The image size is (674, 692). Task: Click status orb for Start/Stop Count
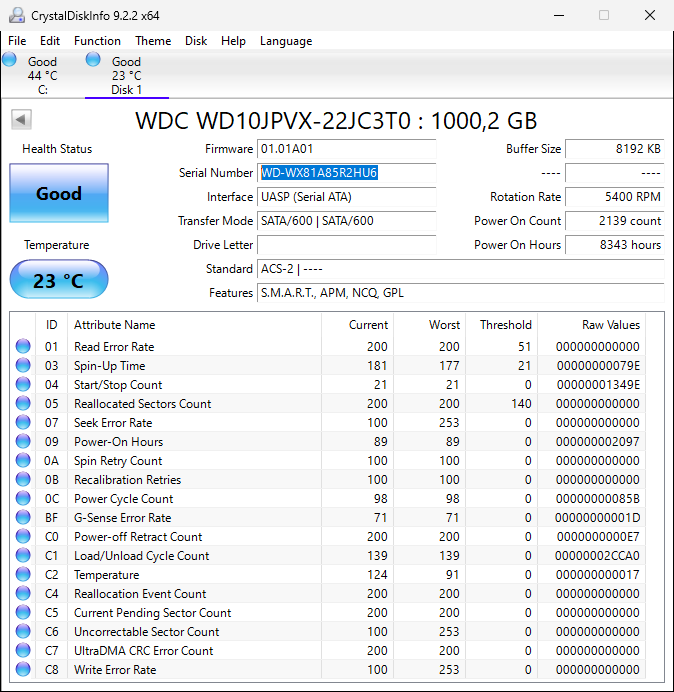[23, 384]
